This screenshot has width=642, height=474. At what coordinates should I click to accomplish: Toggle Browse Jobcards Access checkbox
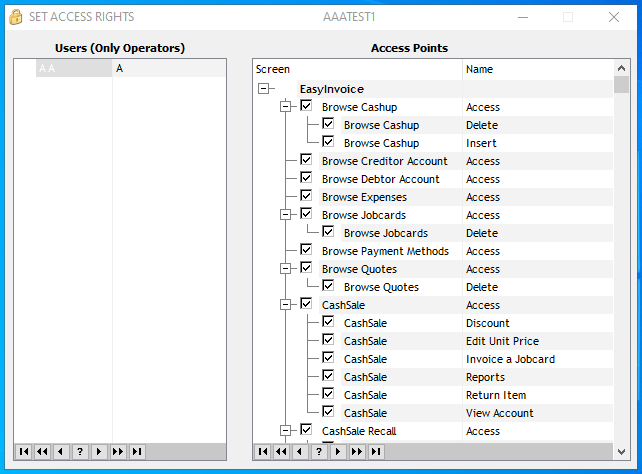(x=306, y=214)
